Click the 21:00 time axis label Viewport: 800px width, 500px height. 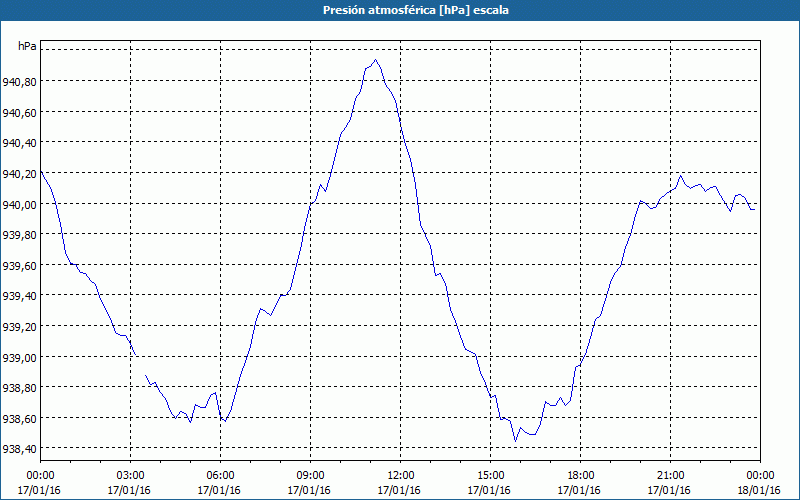click(670, 476)
